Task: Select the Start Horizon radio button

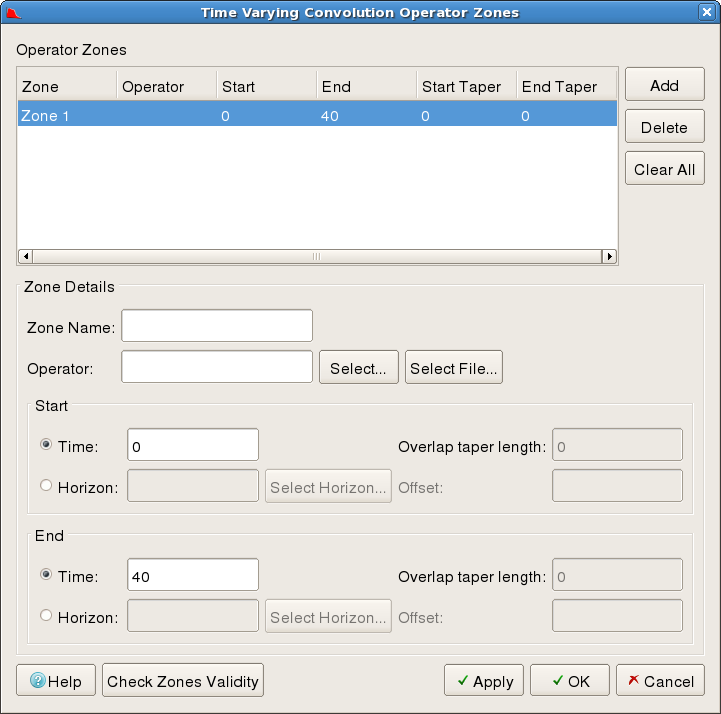Action: (x=46, y=486)
